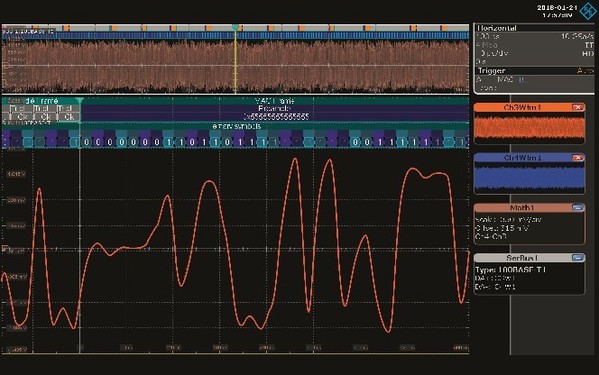
Task: Select the MAC frame decode header
Action: [274, 101]
